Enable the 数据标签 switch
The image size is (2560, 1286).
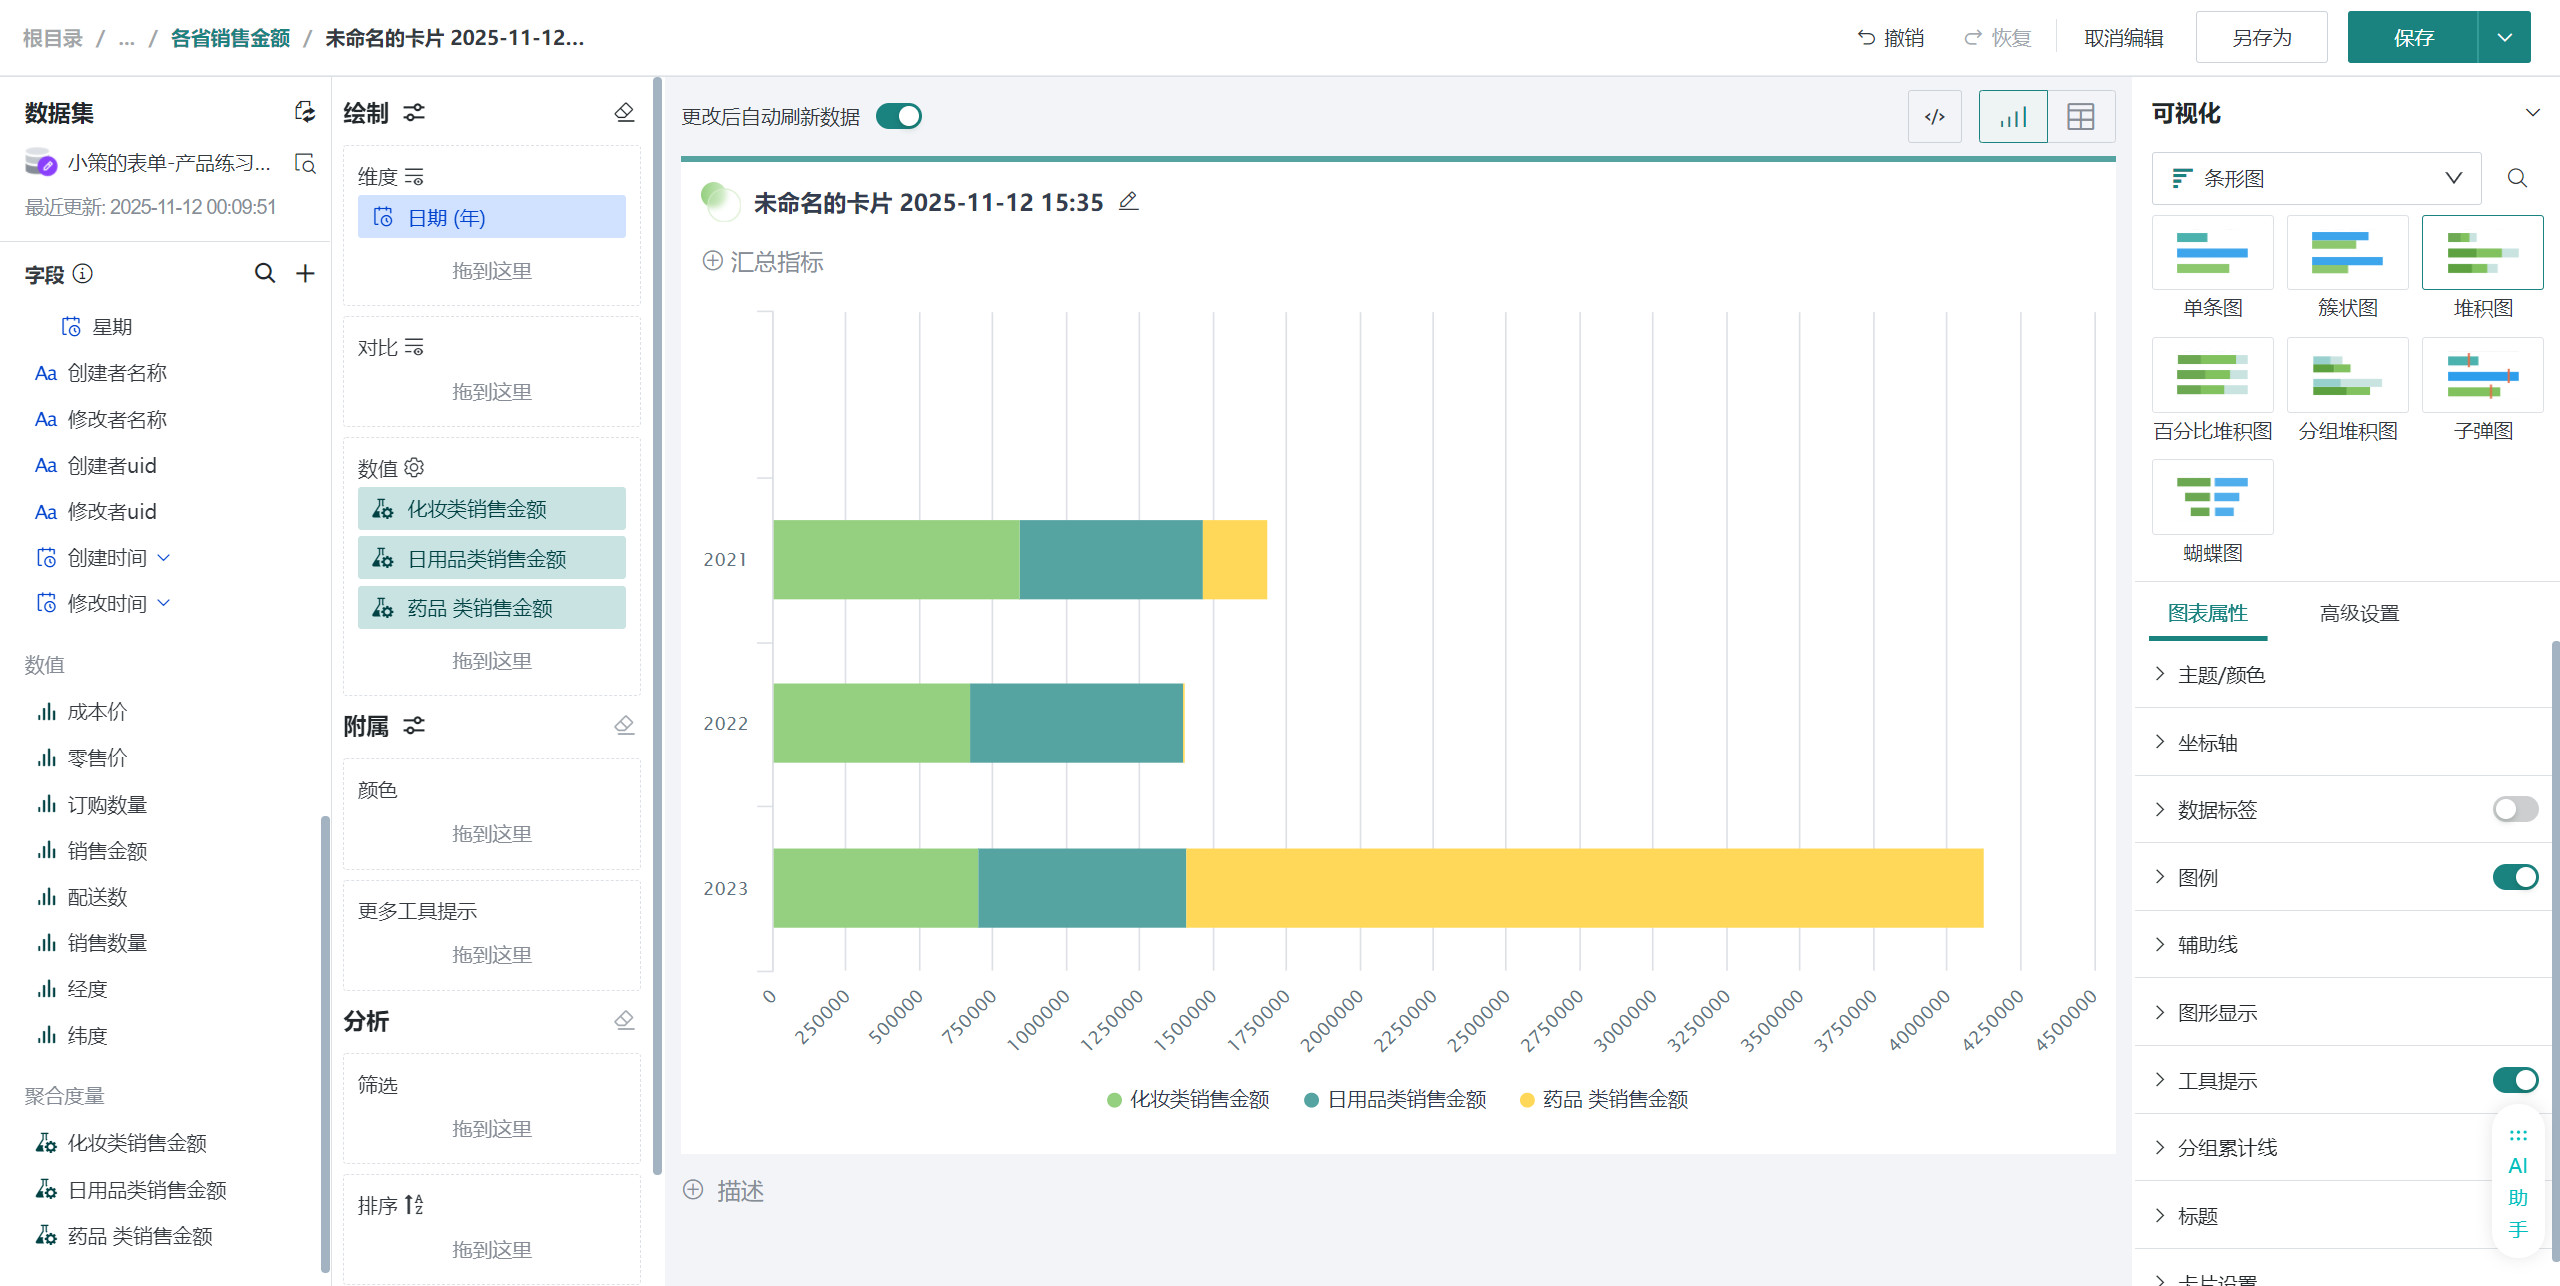click(2514, 809)
